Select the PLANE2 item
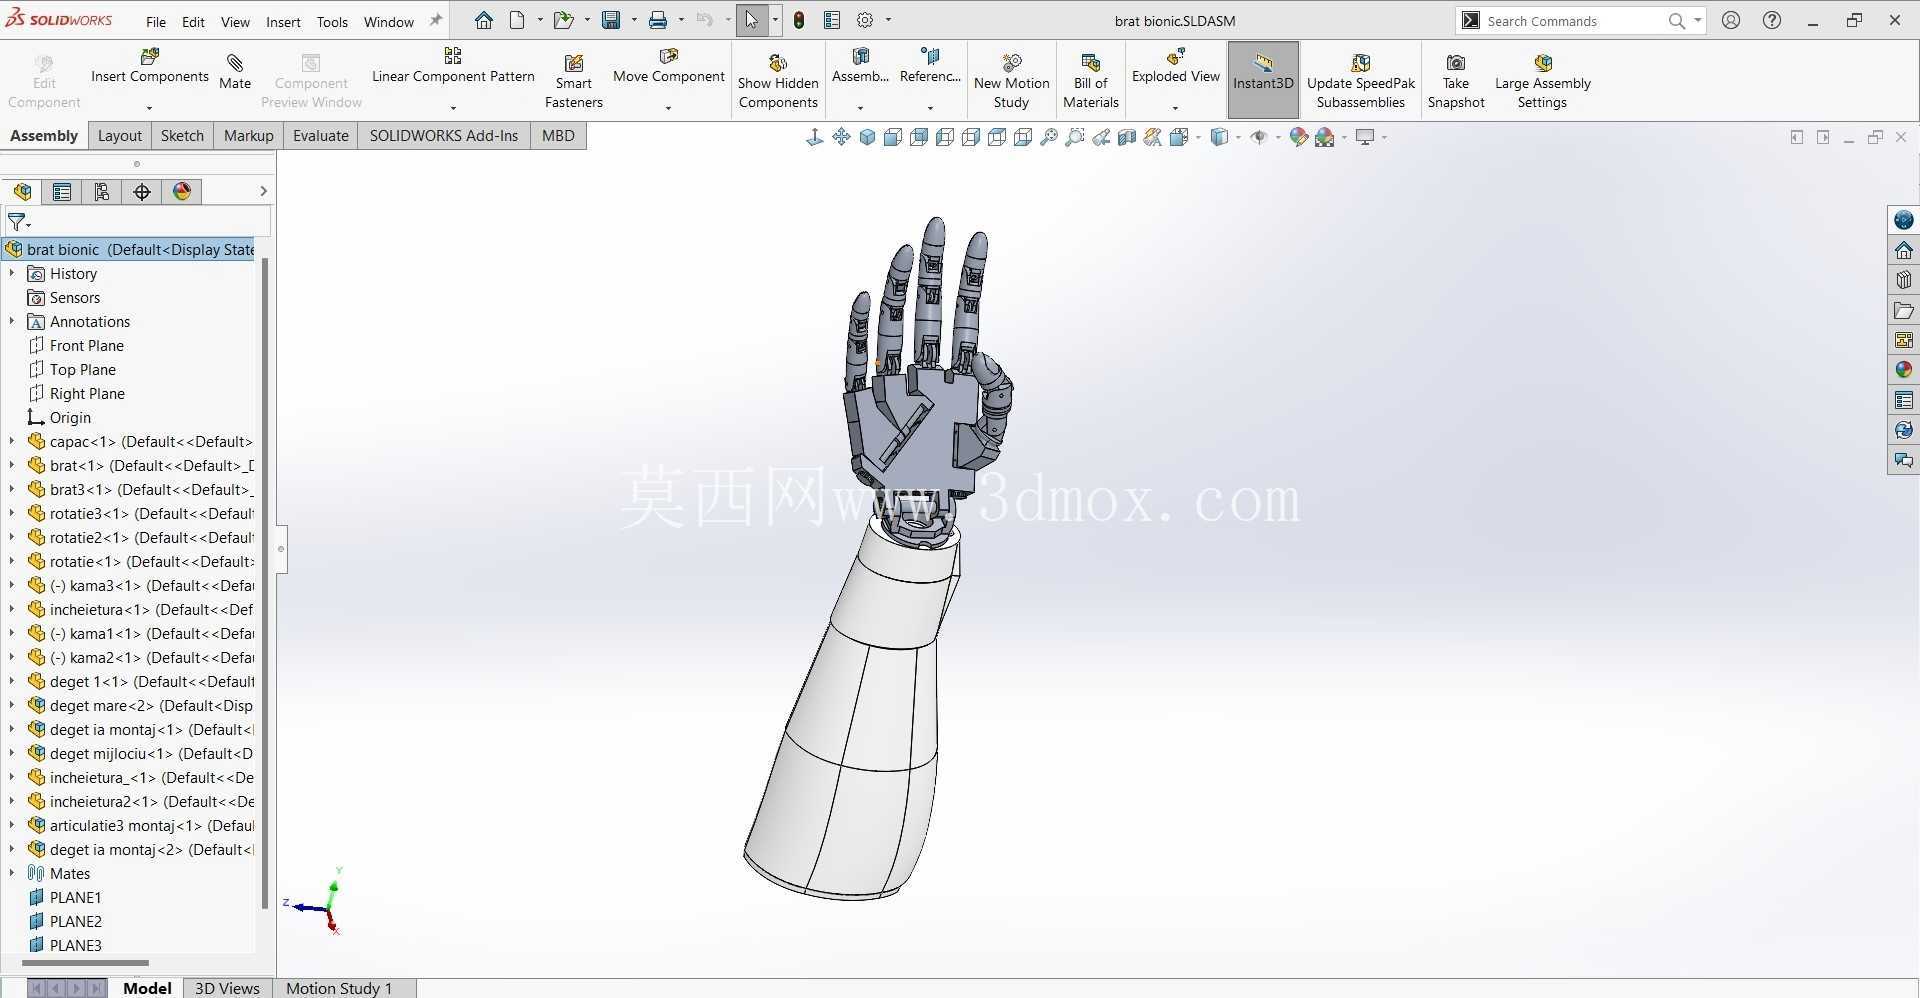This screenshot has height=998, width=1920. 75,921
